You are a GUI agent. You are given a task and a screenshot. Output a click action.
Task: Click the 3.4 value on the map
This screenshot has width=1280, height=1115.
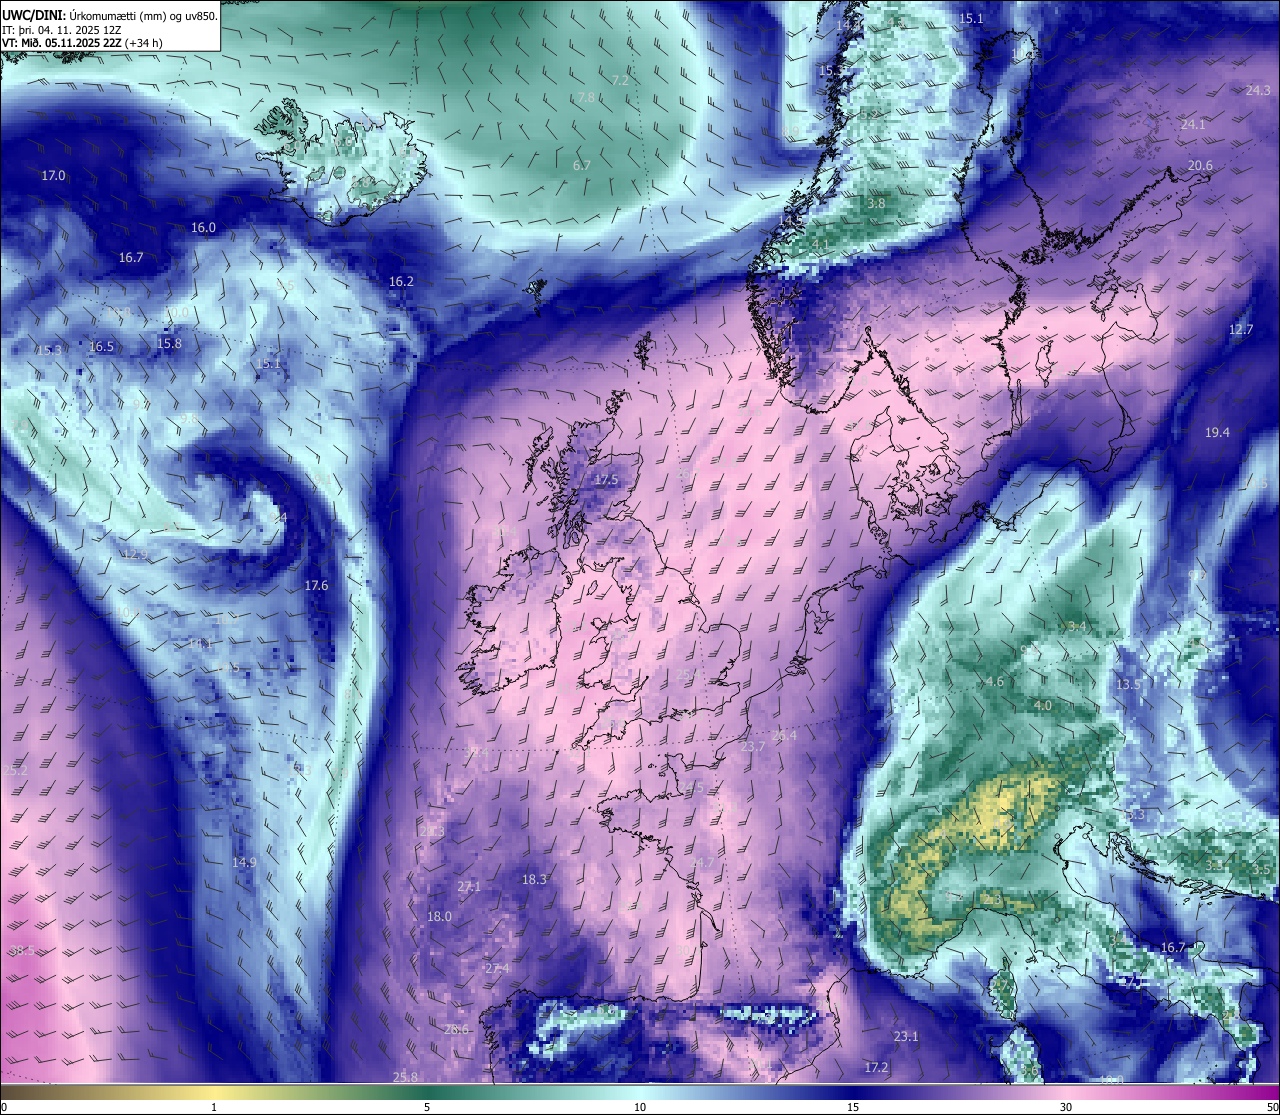click(1077, 627)
